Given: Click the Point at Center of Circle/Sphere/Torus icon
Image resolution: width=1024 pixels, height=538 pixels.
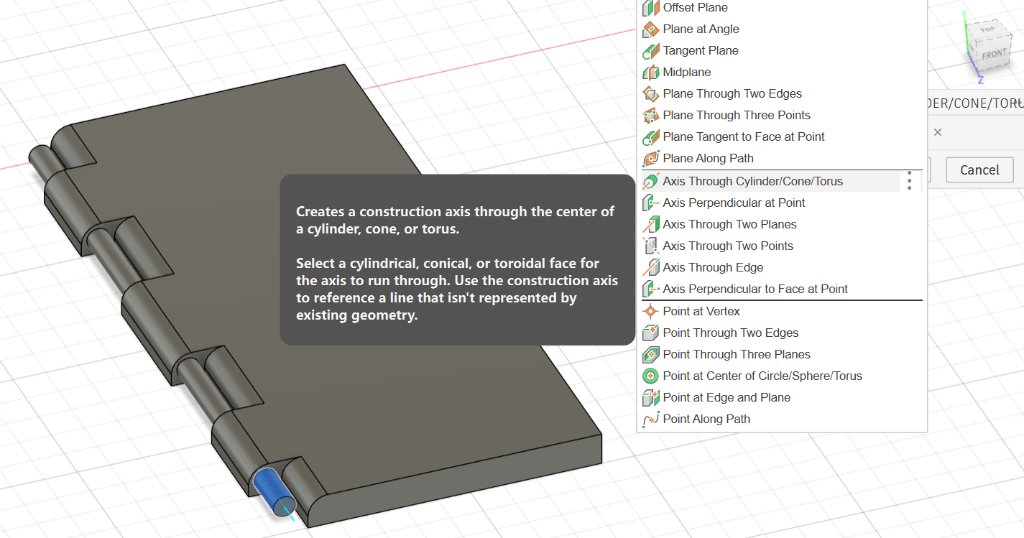Looking at the screenshot, I should 651,376.
